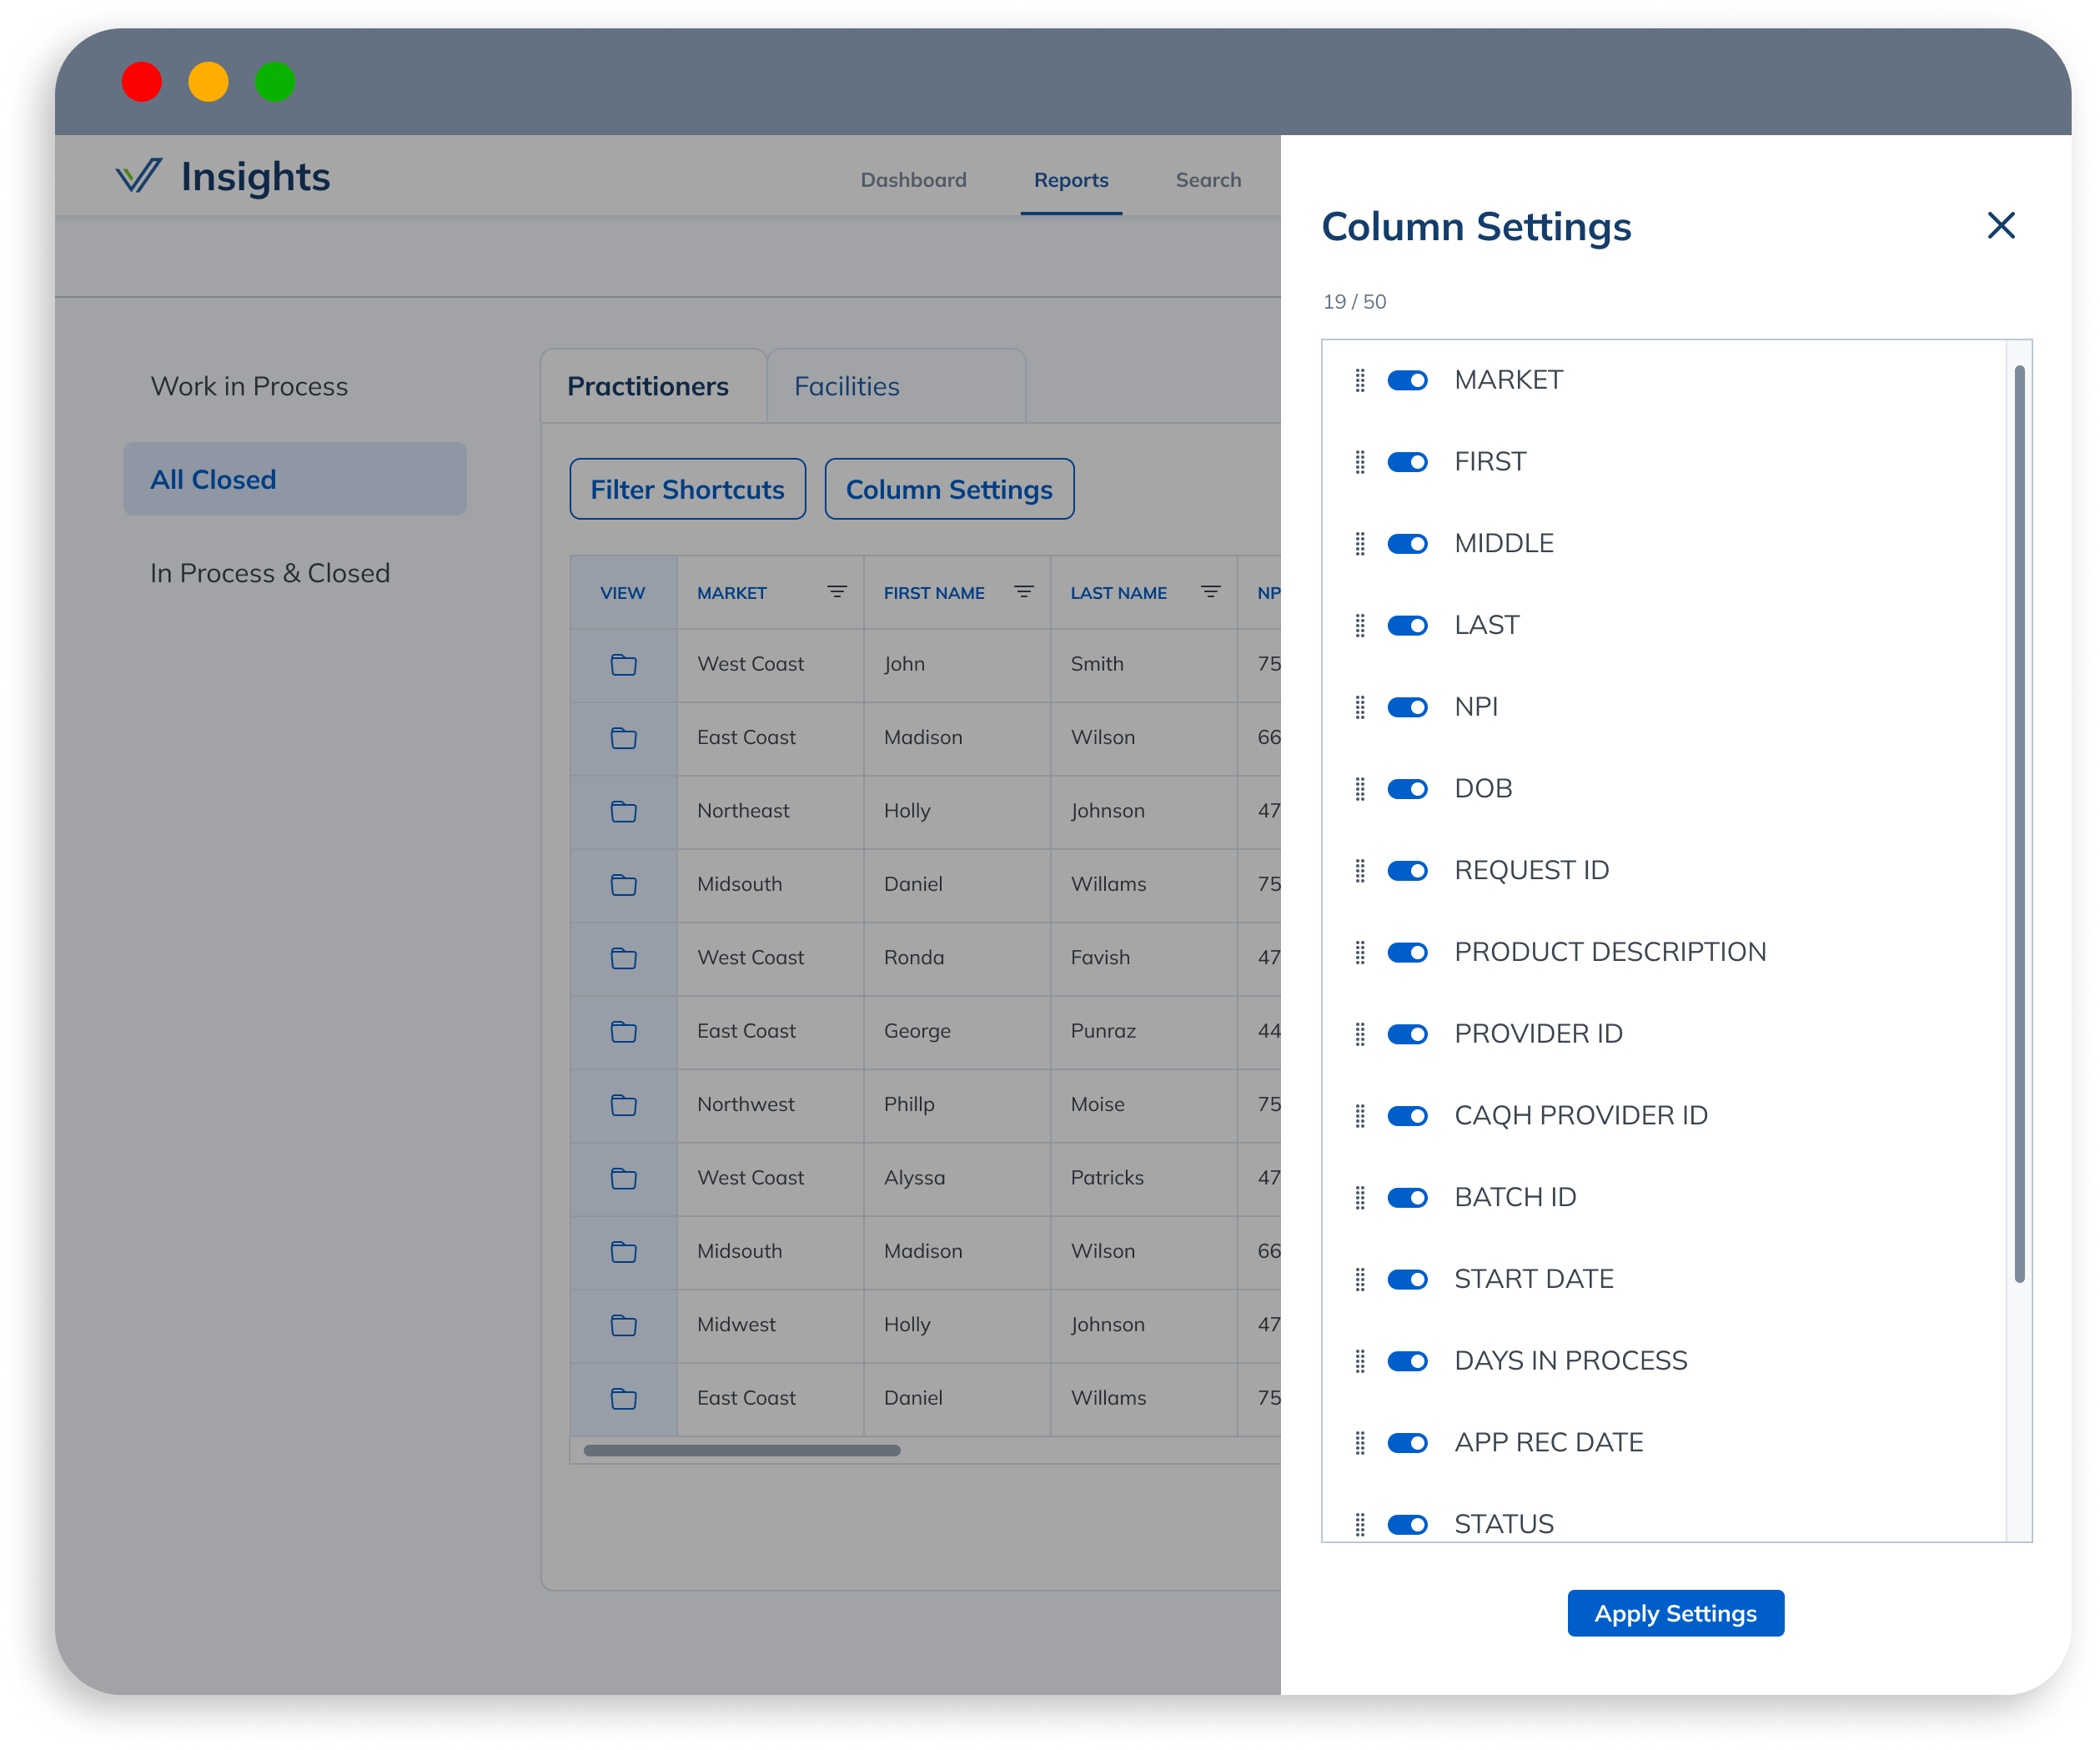Disable the DOB column toggle

[1407, 789]
